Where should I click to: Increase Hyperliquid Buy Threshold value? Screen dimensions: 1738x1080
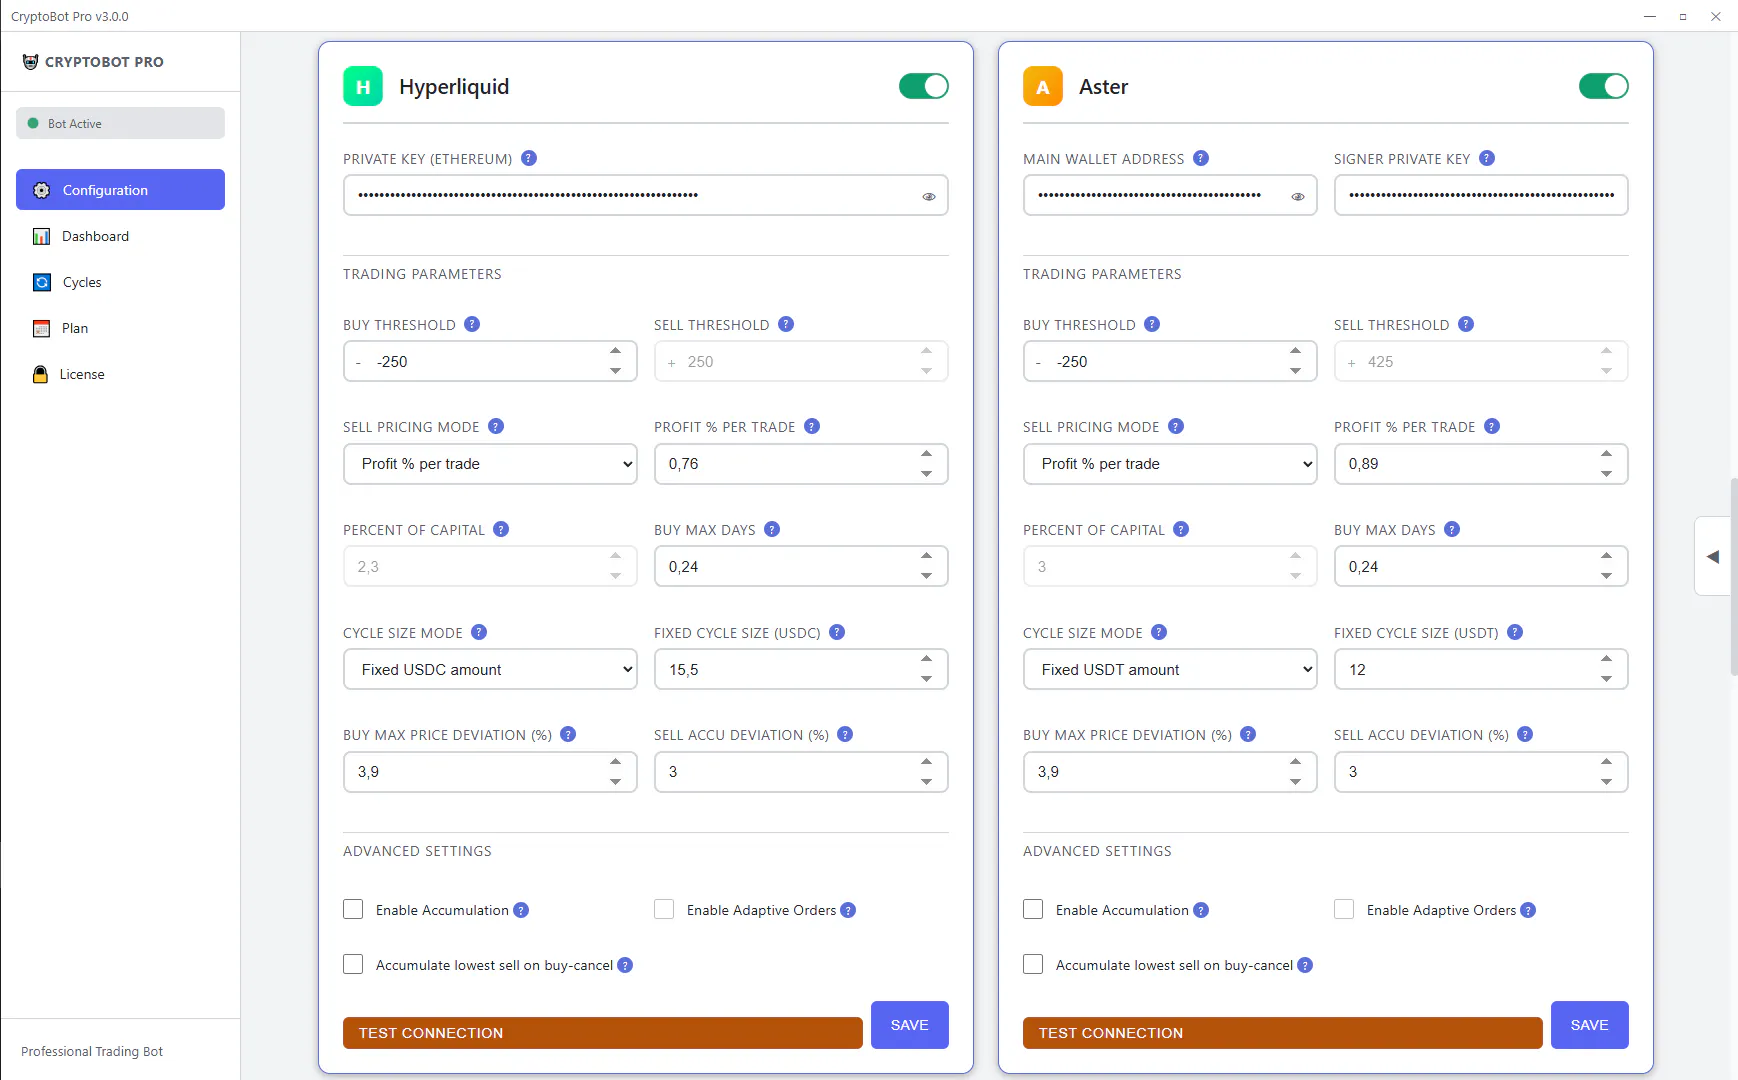point(616,351)
